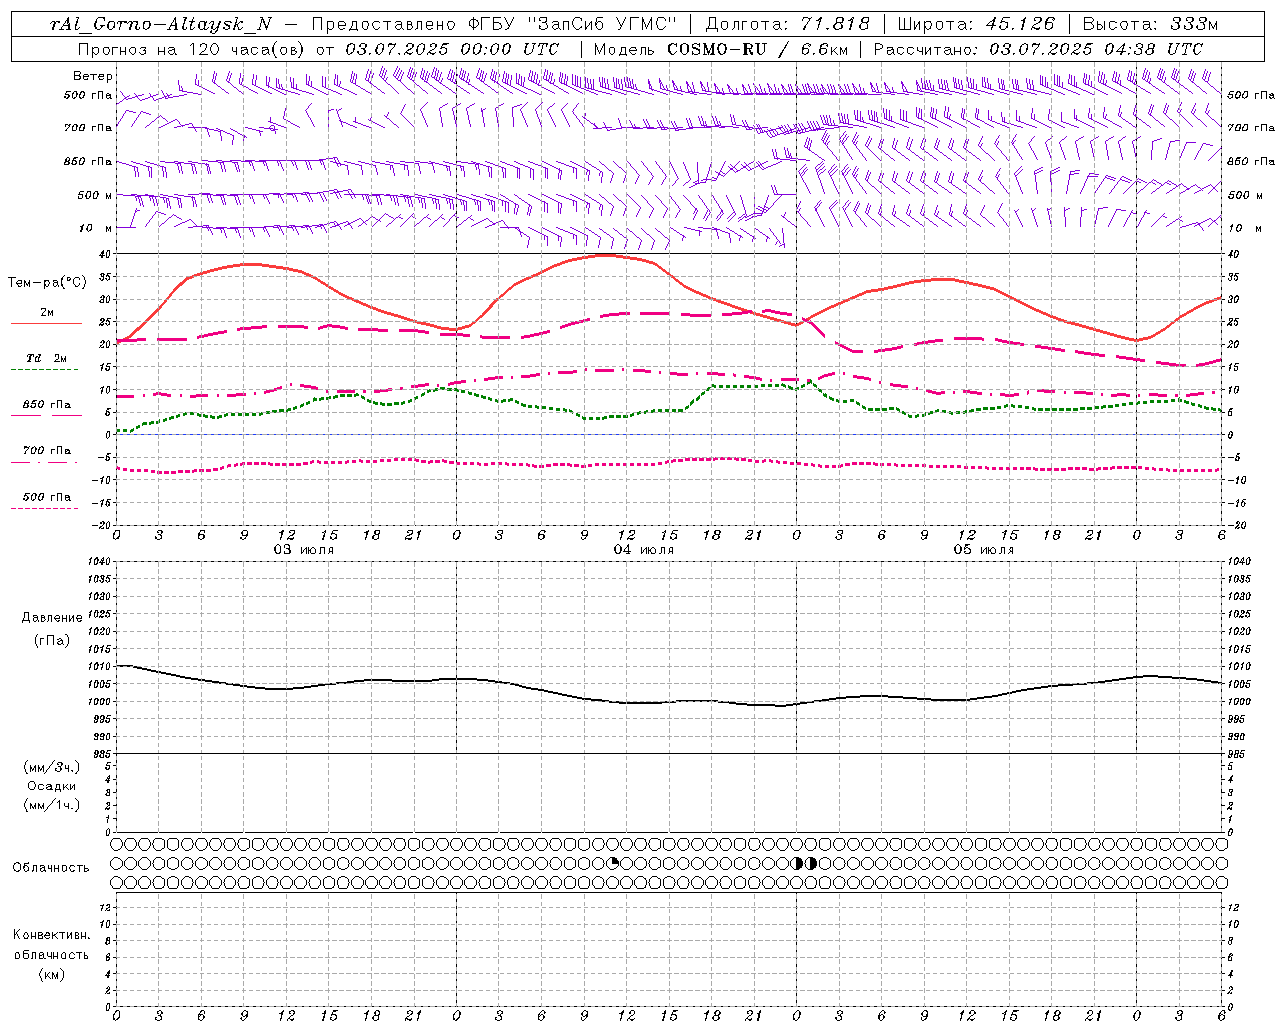Click the quarter-filled cloud circle on 04 июля

614,862
